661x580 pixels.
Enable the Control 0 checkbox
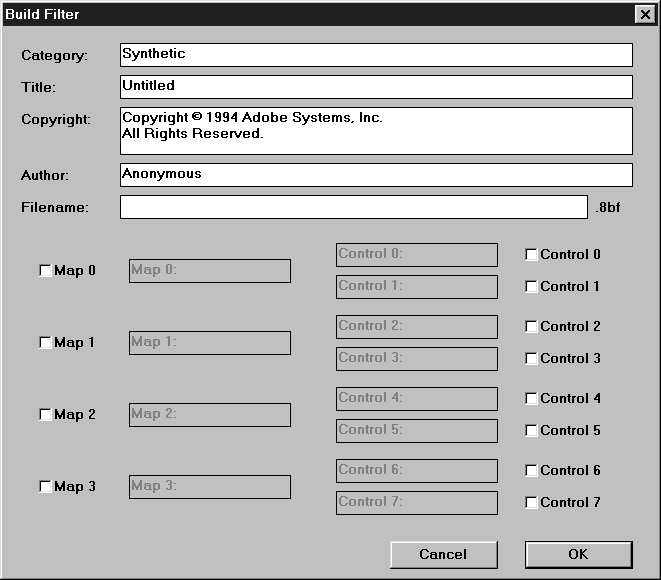point(532,255)
